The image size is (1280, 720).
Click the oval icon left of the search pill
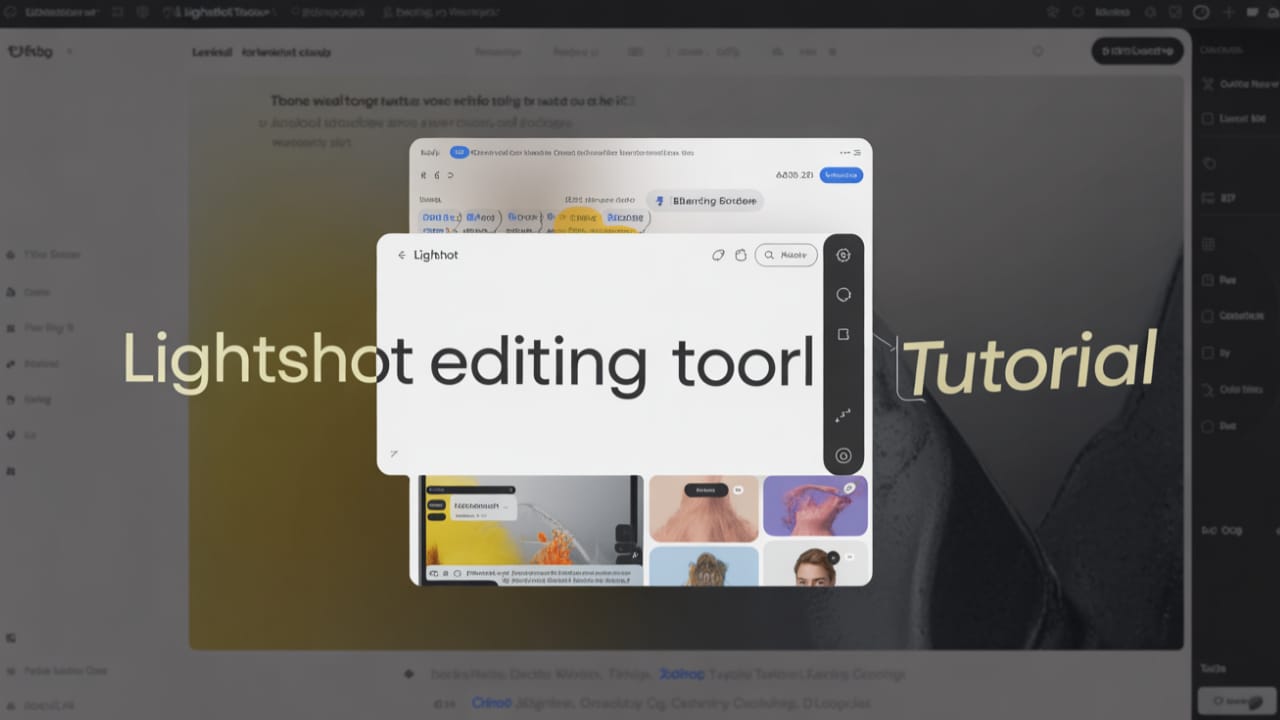point(718,255)
